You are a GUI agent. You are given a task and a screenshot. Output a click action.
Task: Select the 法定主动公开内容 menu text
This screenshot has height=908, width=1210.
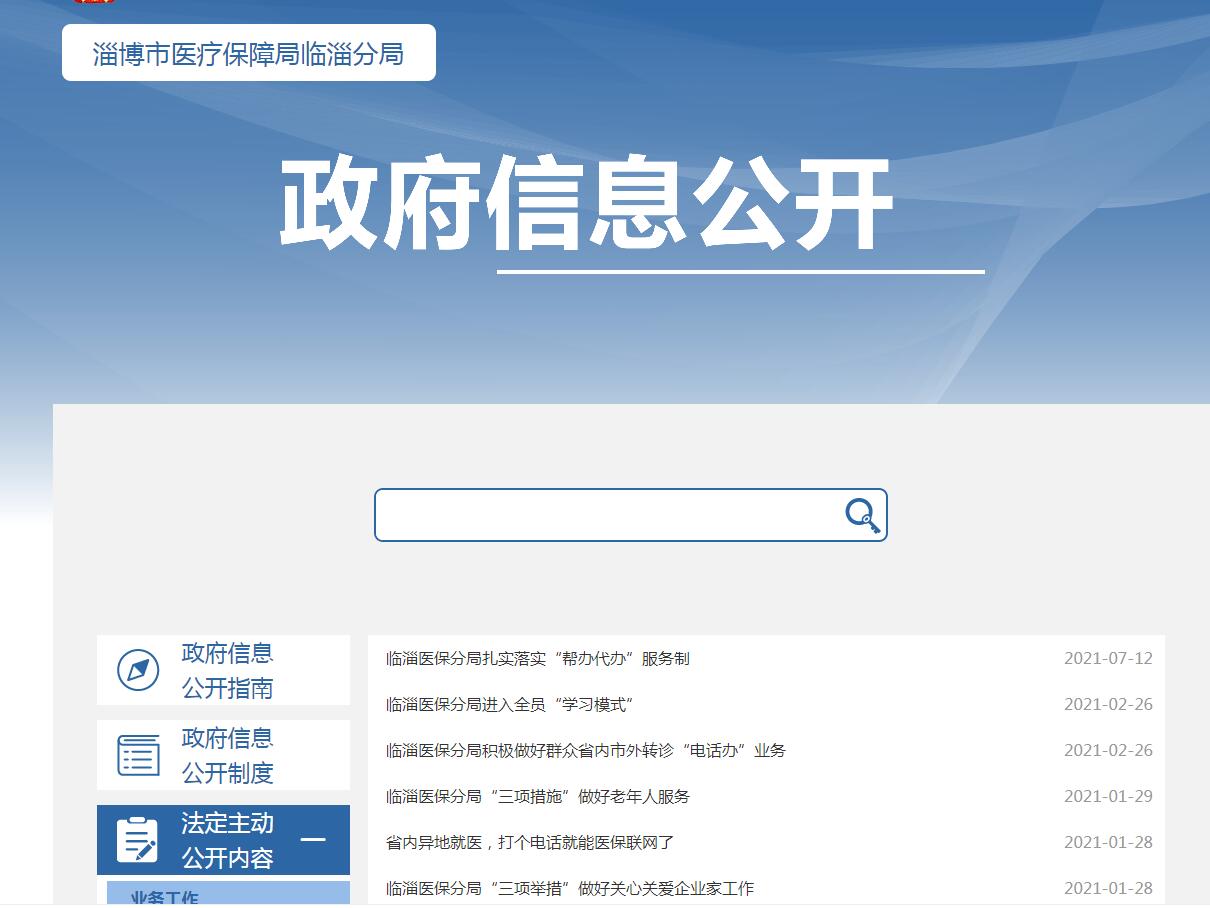(227, 840)
